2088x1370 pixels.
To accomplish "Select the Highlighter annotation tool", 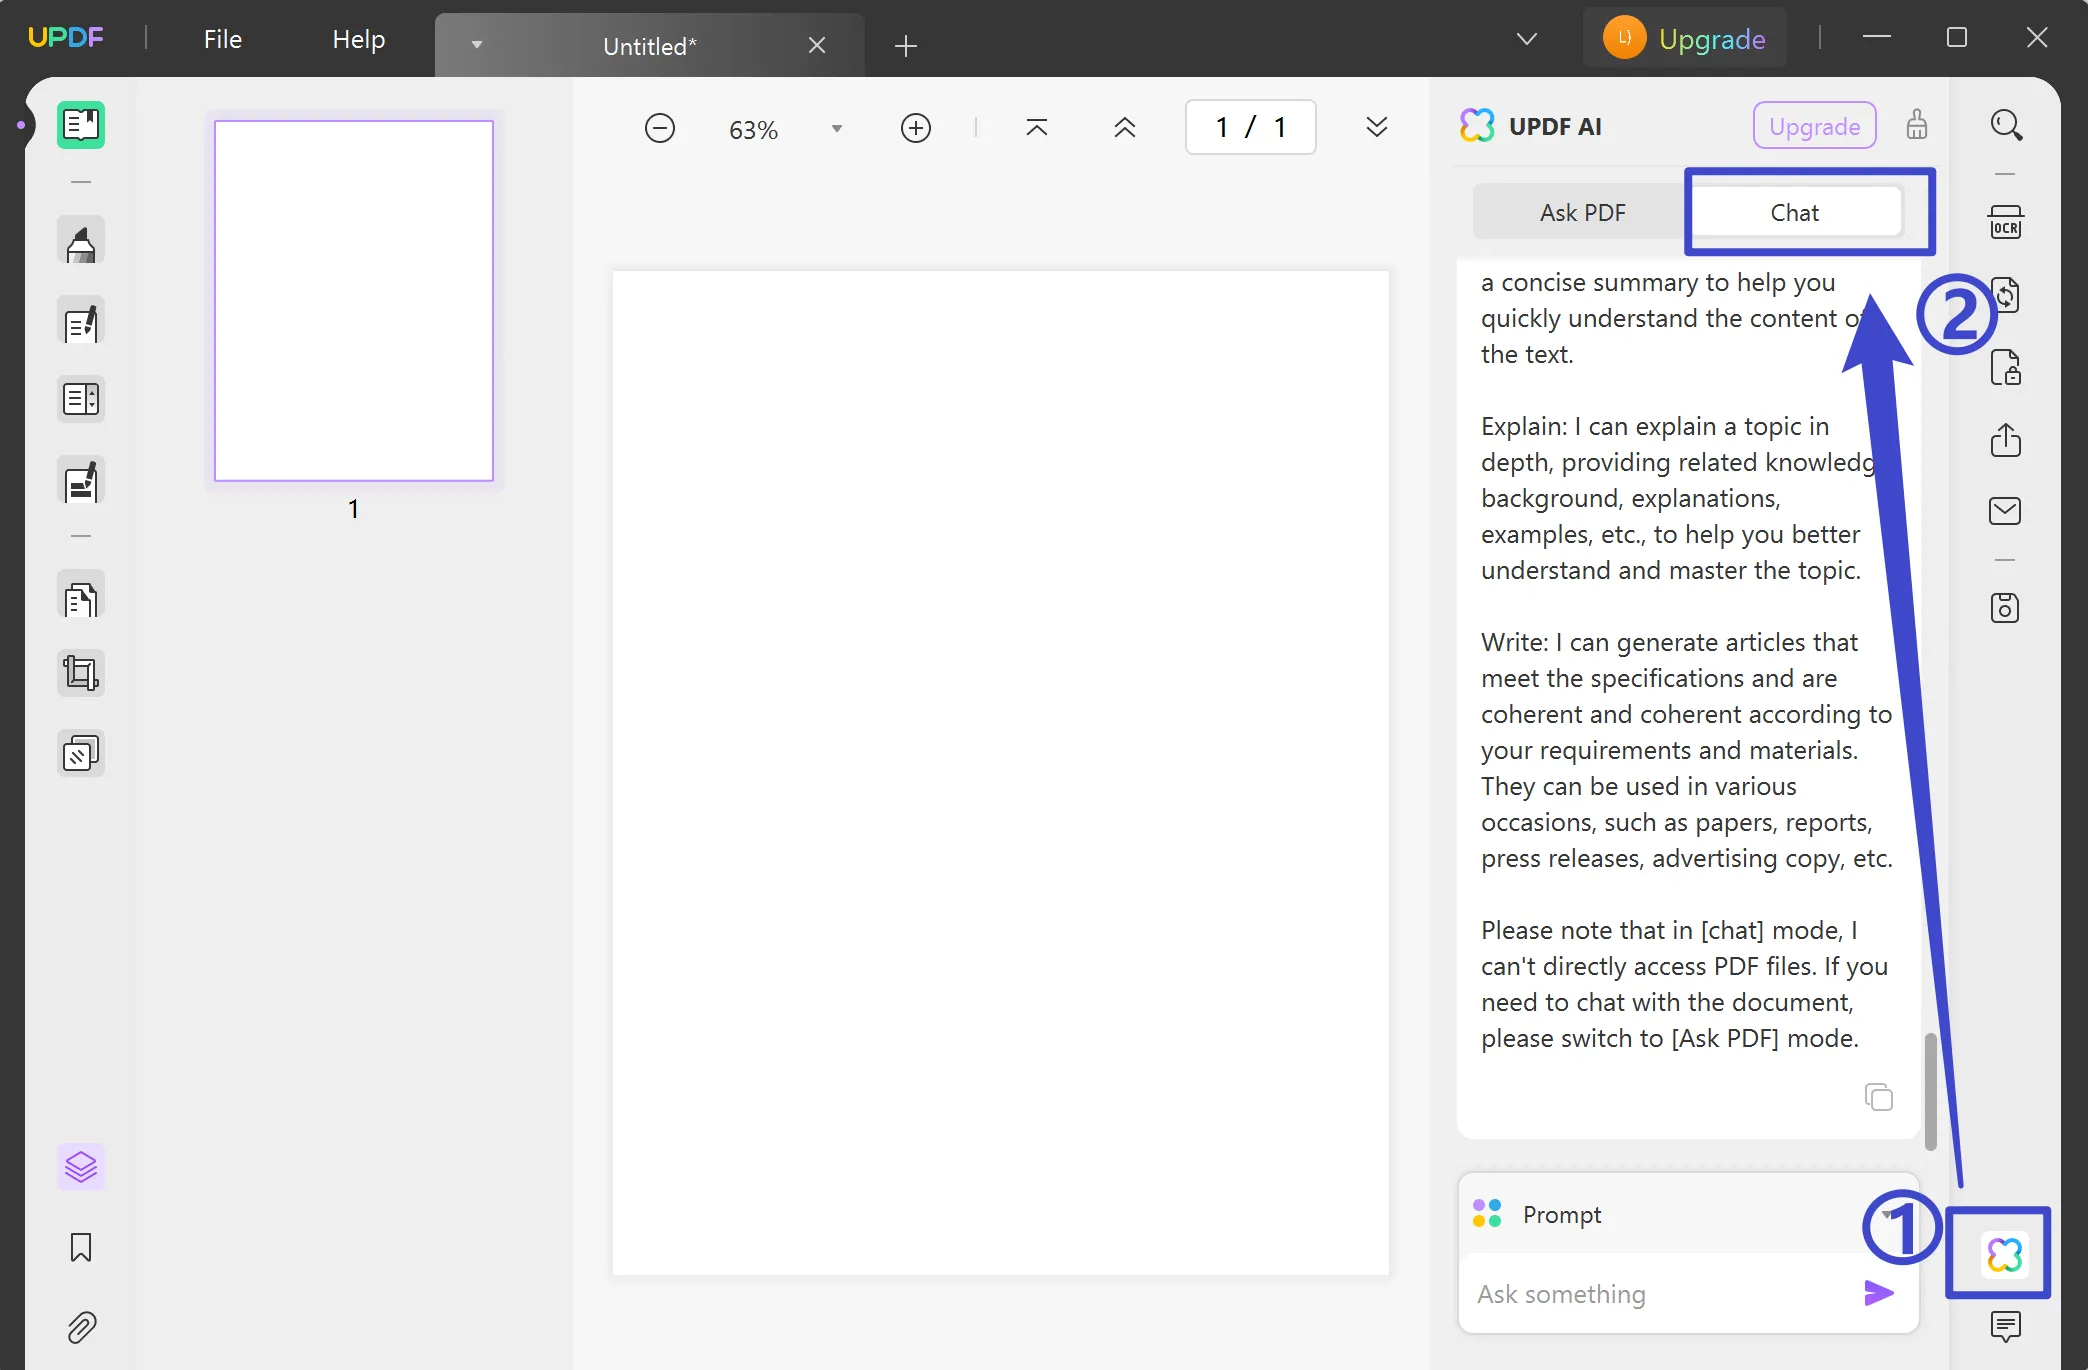I will coord(81,240).
